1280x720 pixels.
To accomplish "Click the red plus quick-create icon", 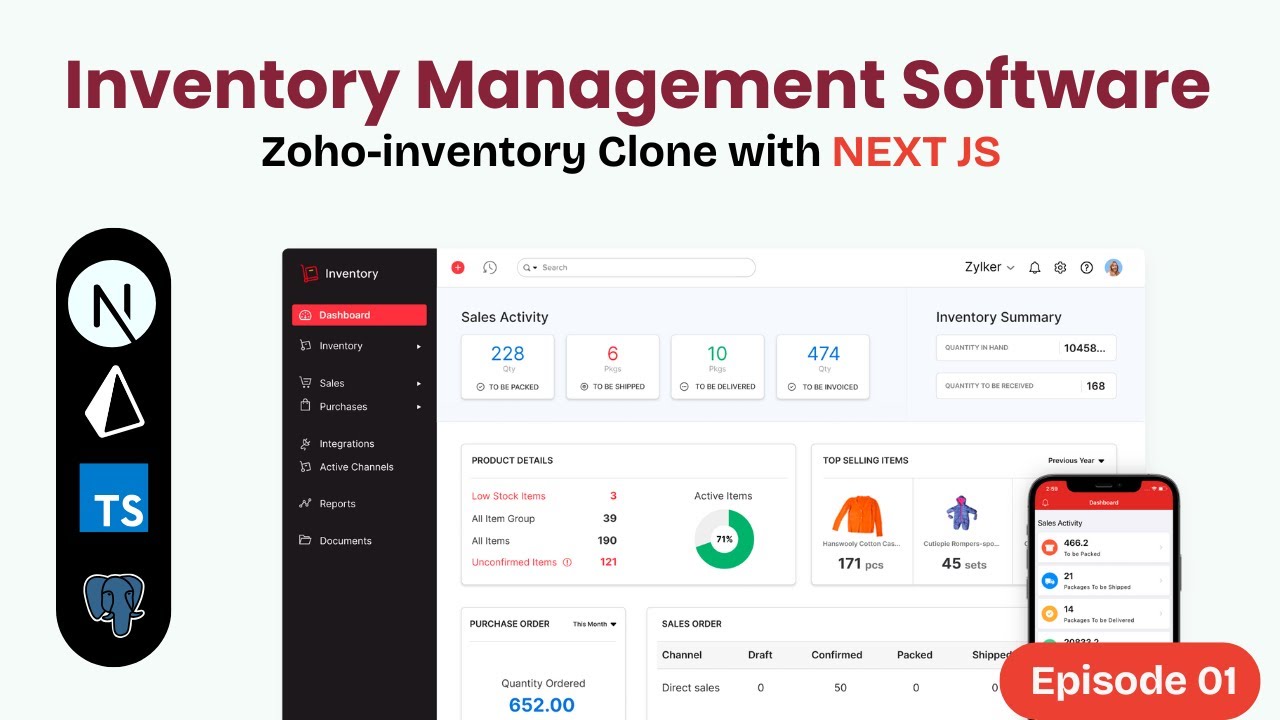I will (x=458, y=267).
